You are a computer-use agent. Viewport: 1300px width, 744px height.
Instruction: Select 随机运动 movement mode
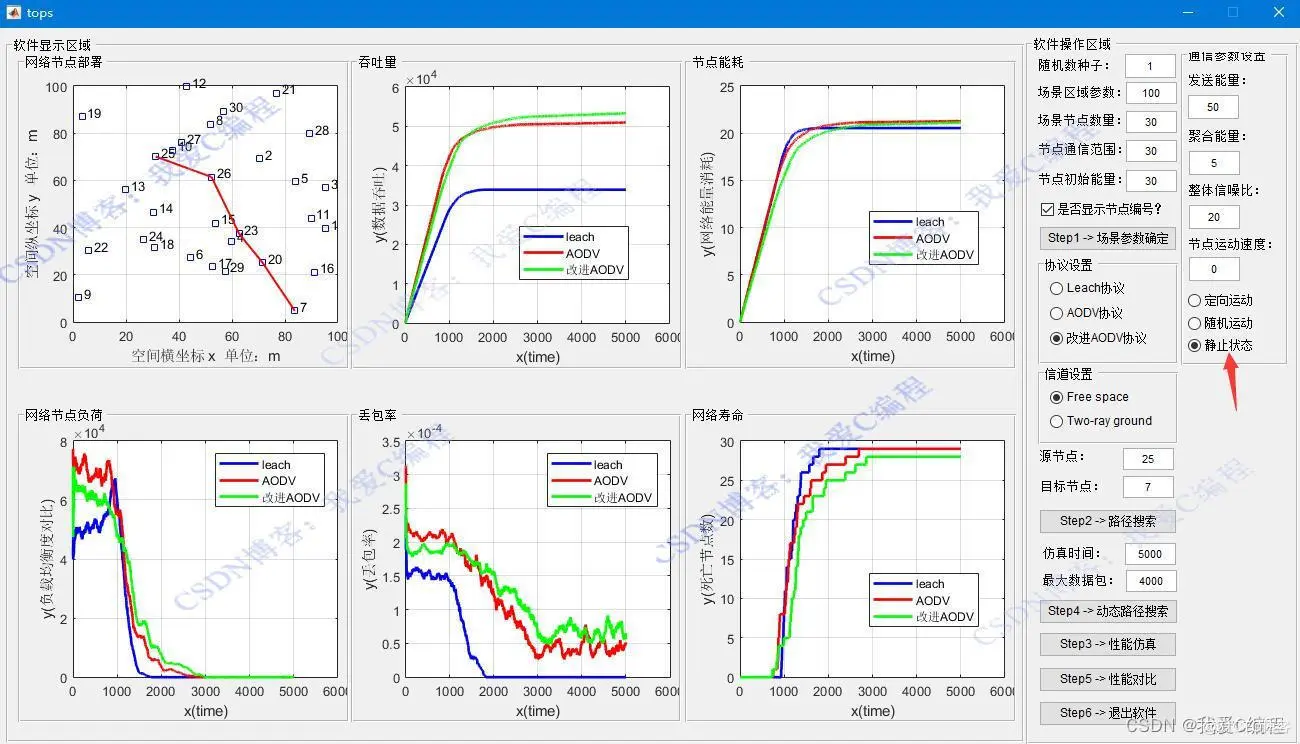pyautogui.click(x=1194, y=323)
